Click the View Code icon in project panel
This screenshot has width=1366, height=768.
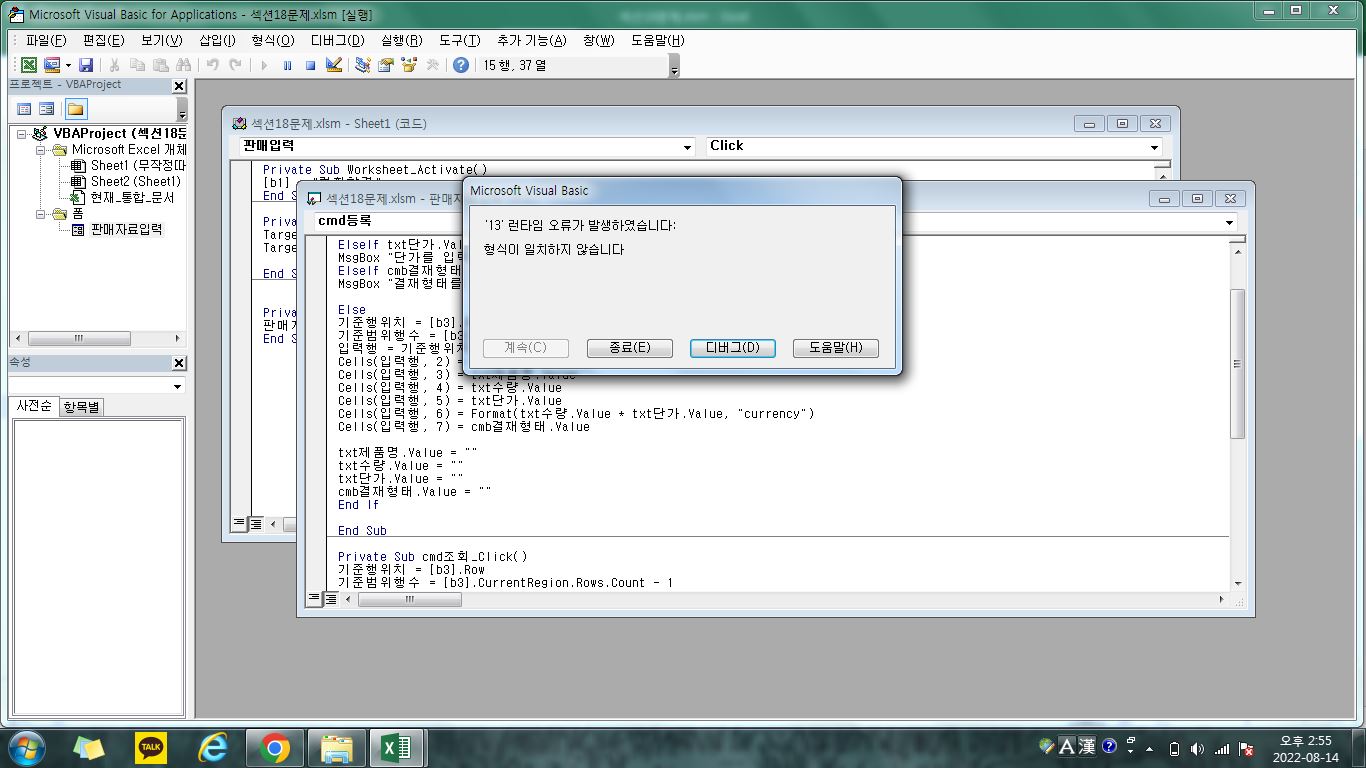[x=25, y=109]
